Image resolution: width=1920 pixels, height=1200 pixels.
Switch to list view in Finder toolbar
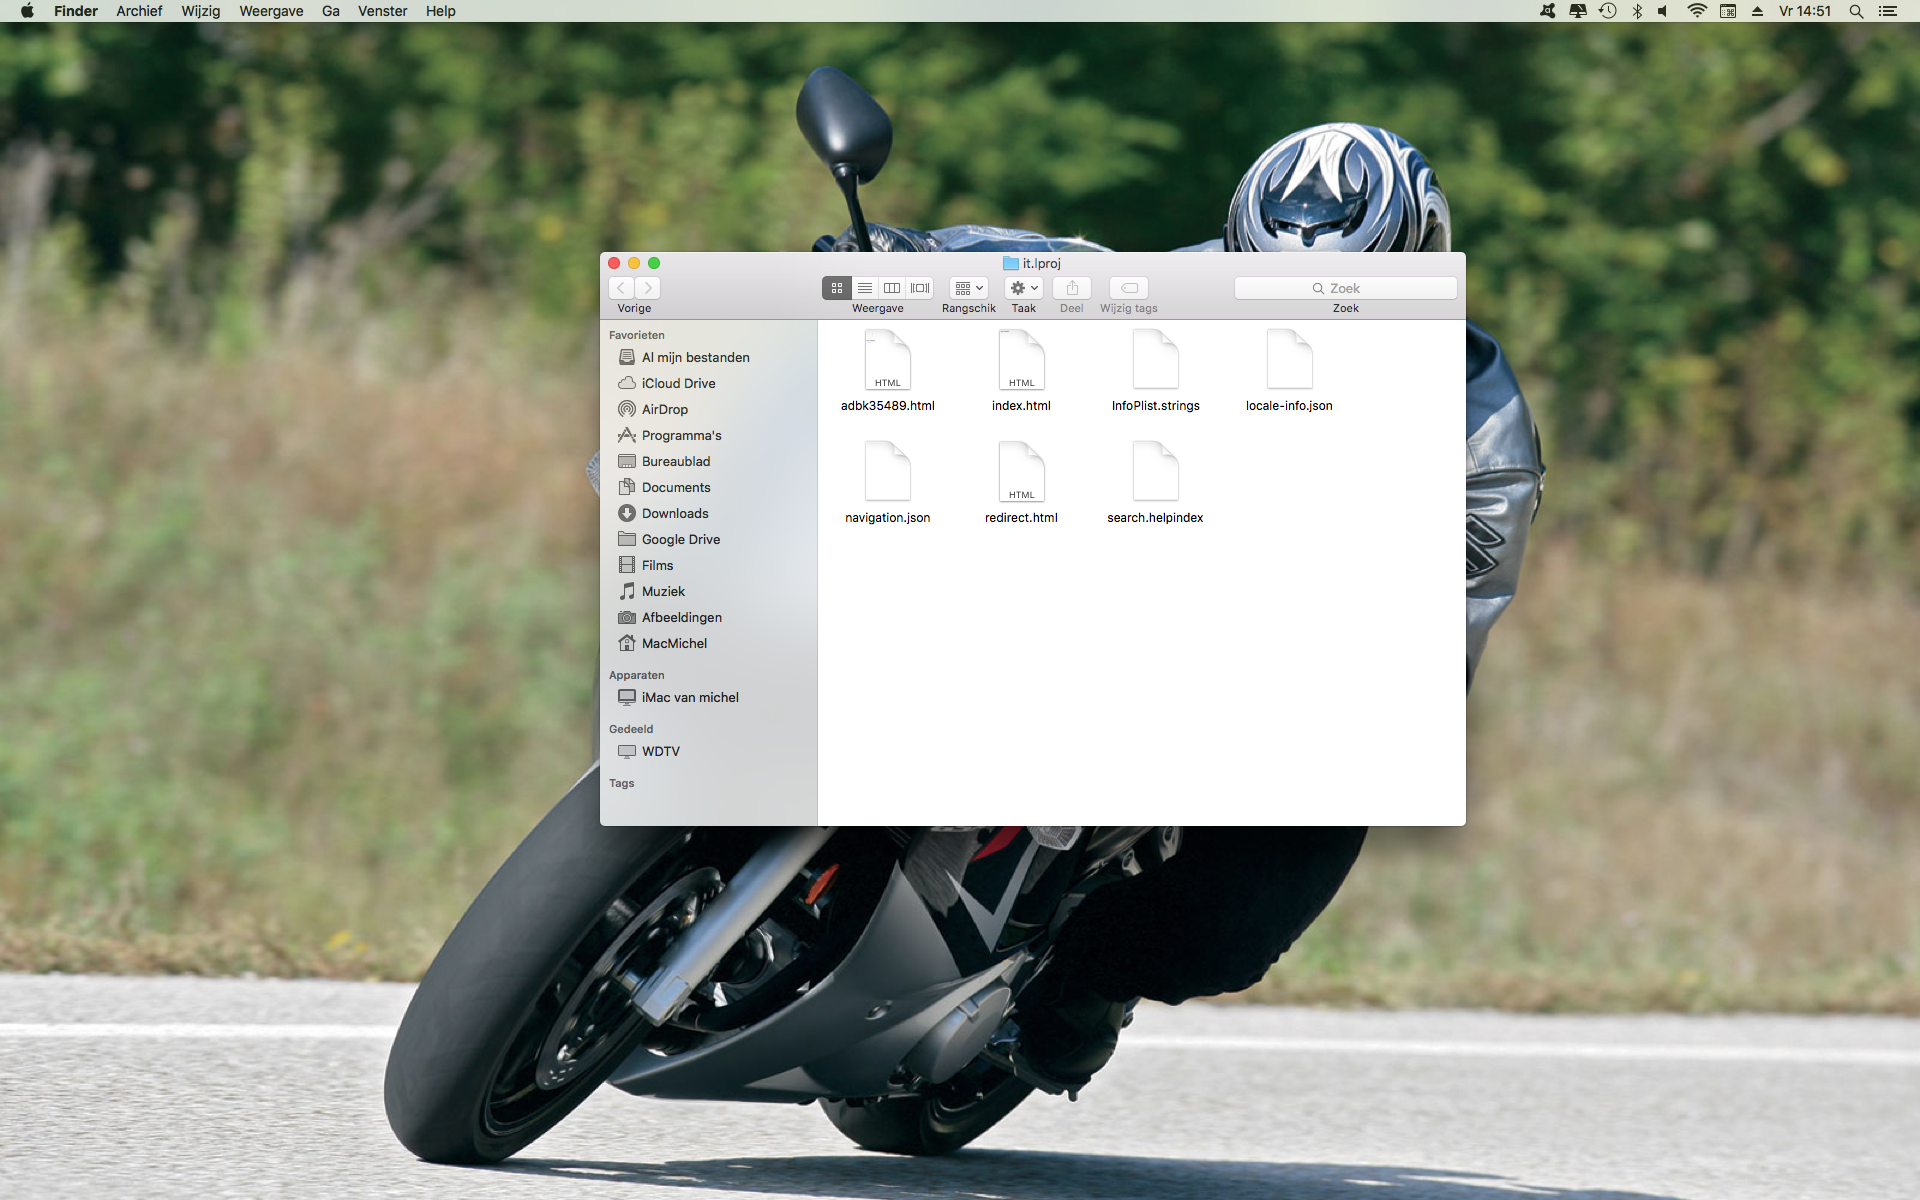865,288
